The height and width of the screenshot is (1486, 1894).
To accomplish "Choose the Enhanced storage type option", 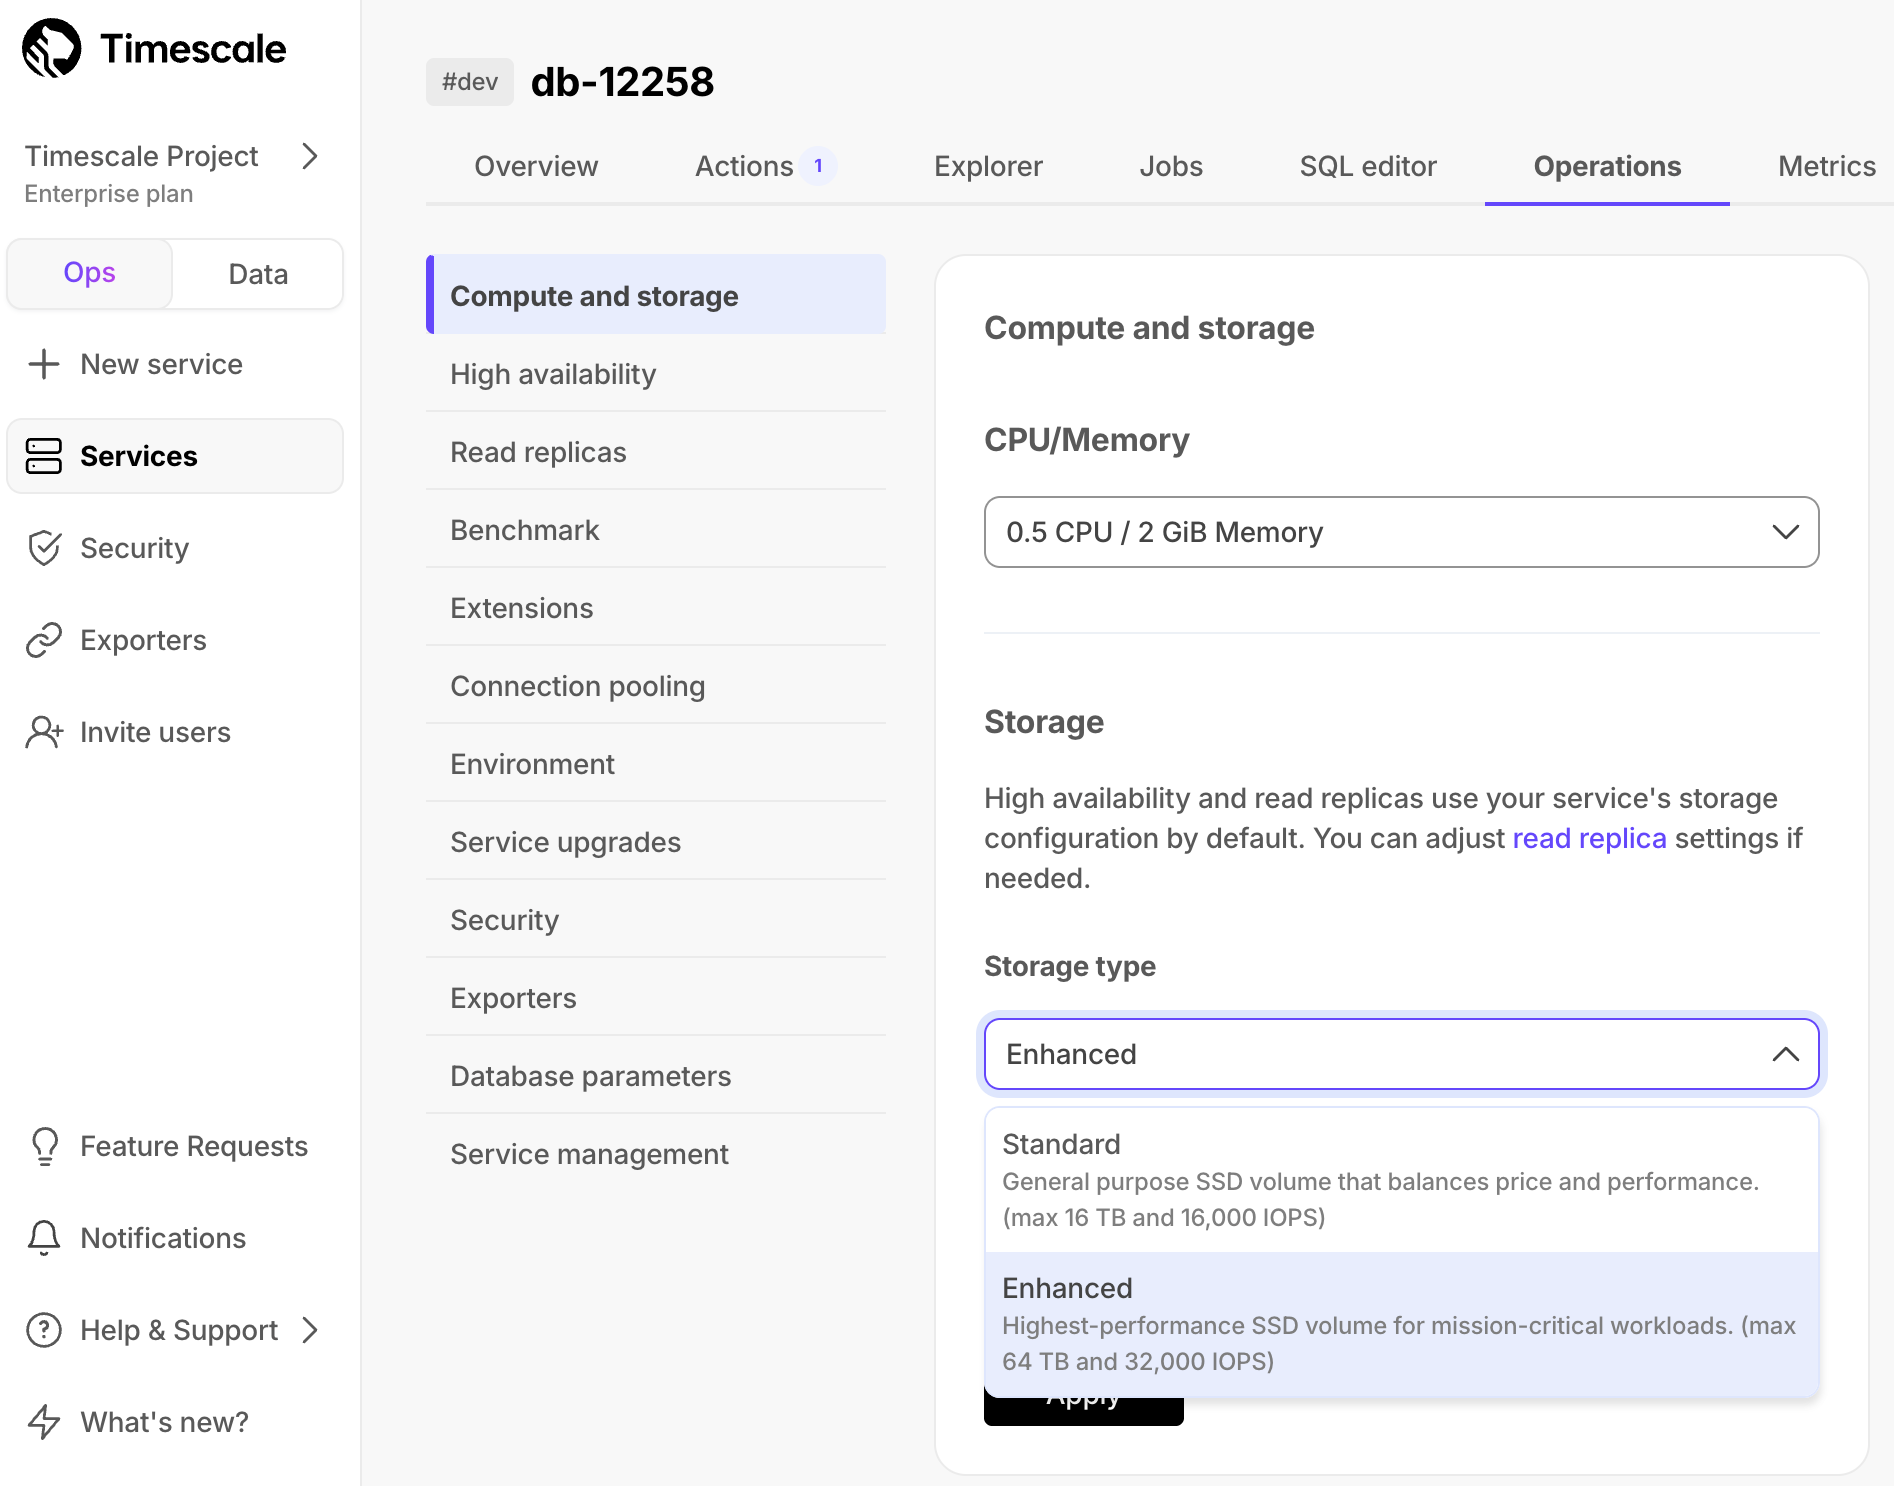I will (1401, 1324).
